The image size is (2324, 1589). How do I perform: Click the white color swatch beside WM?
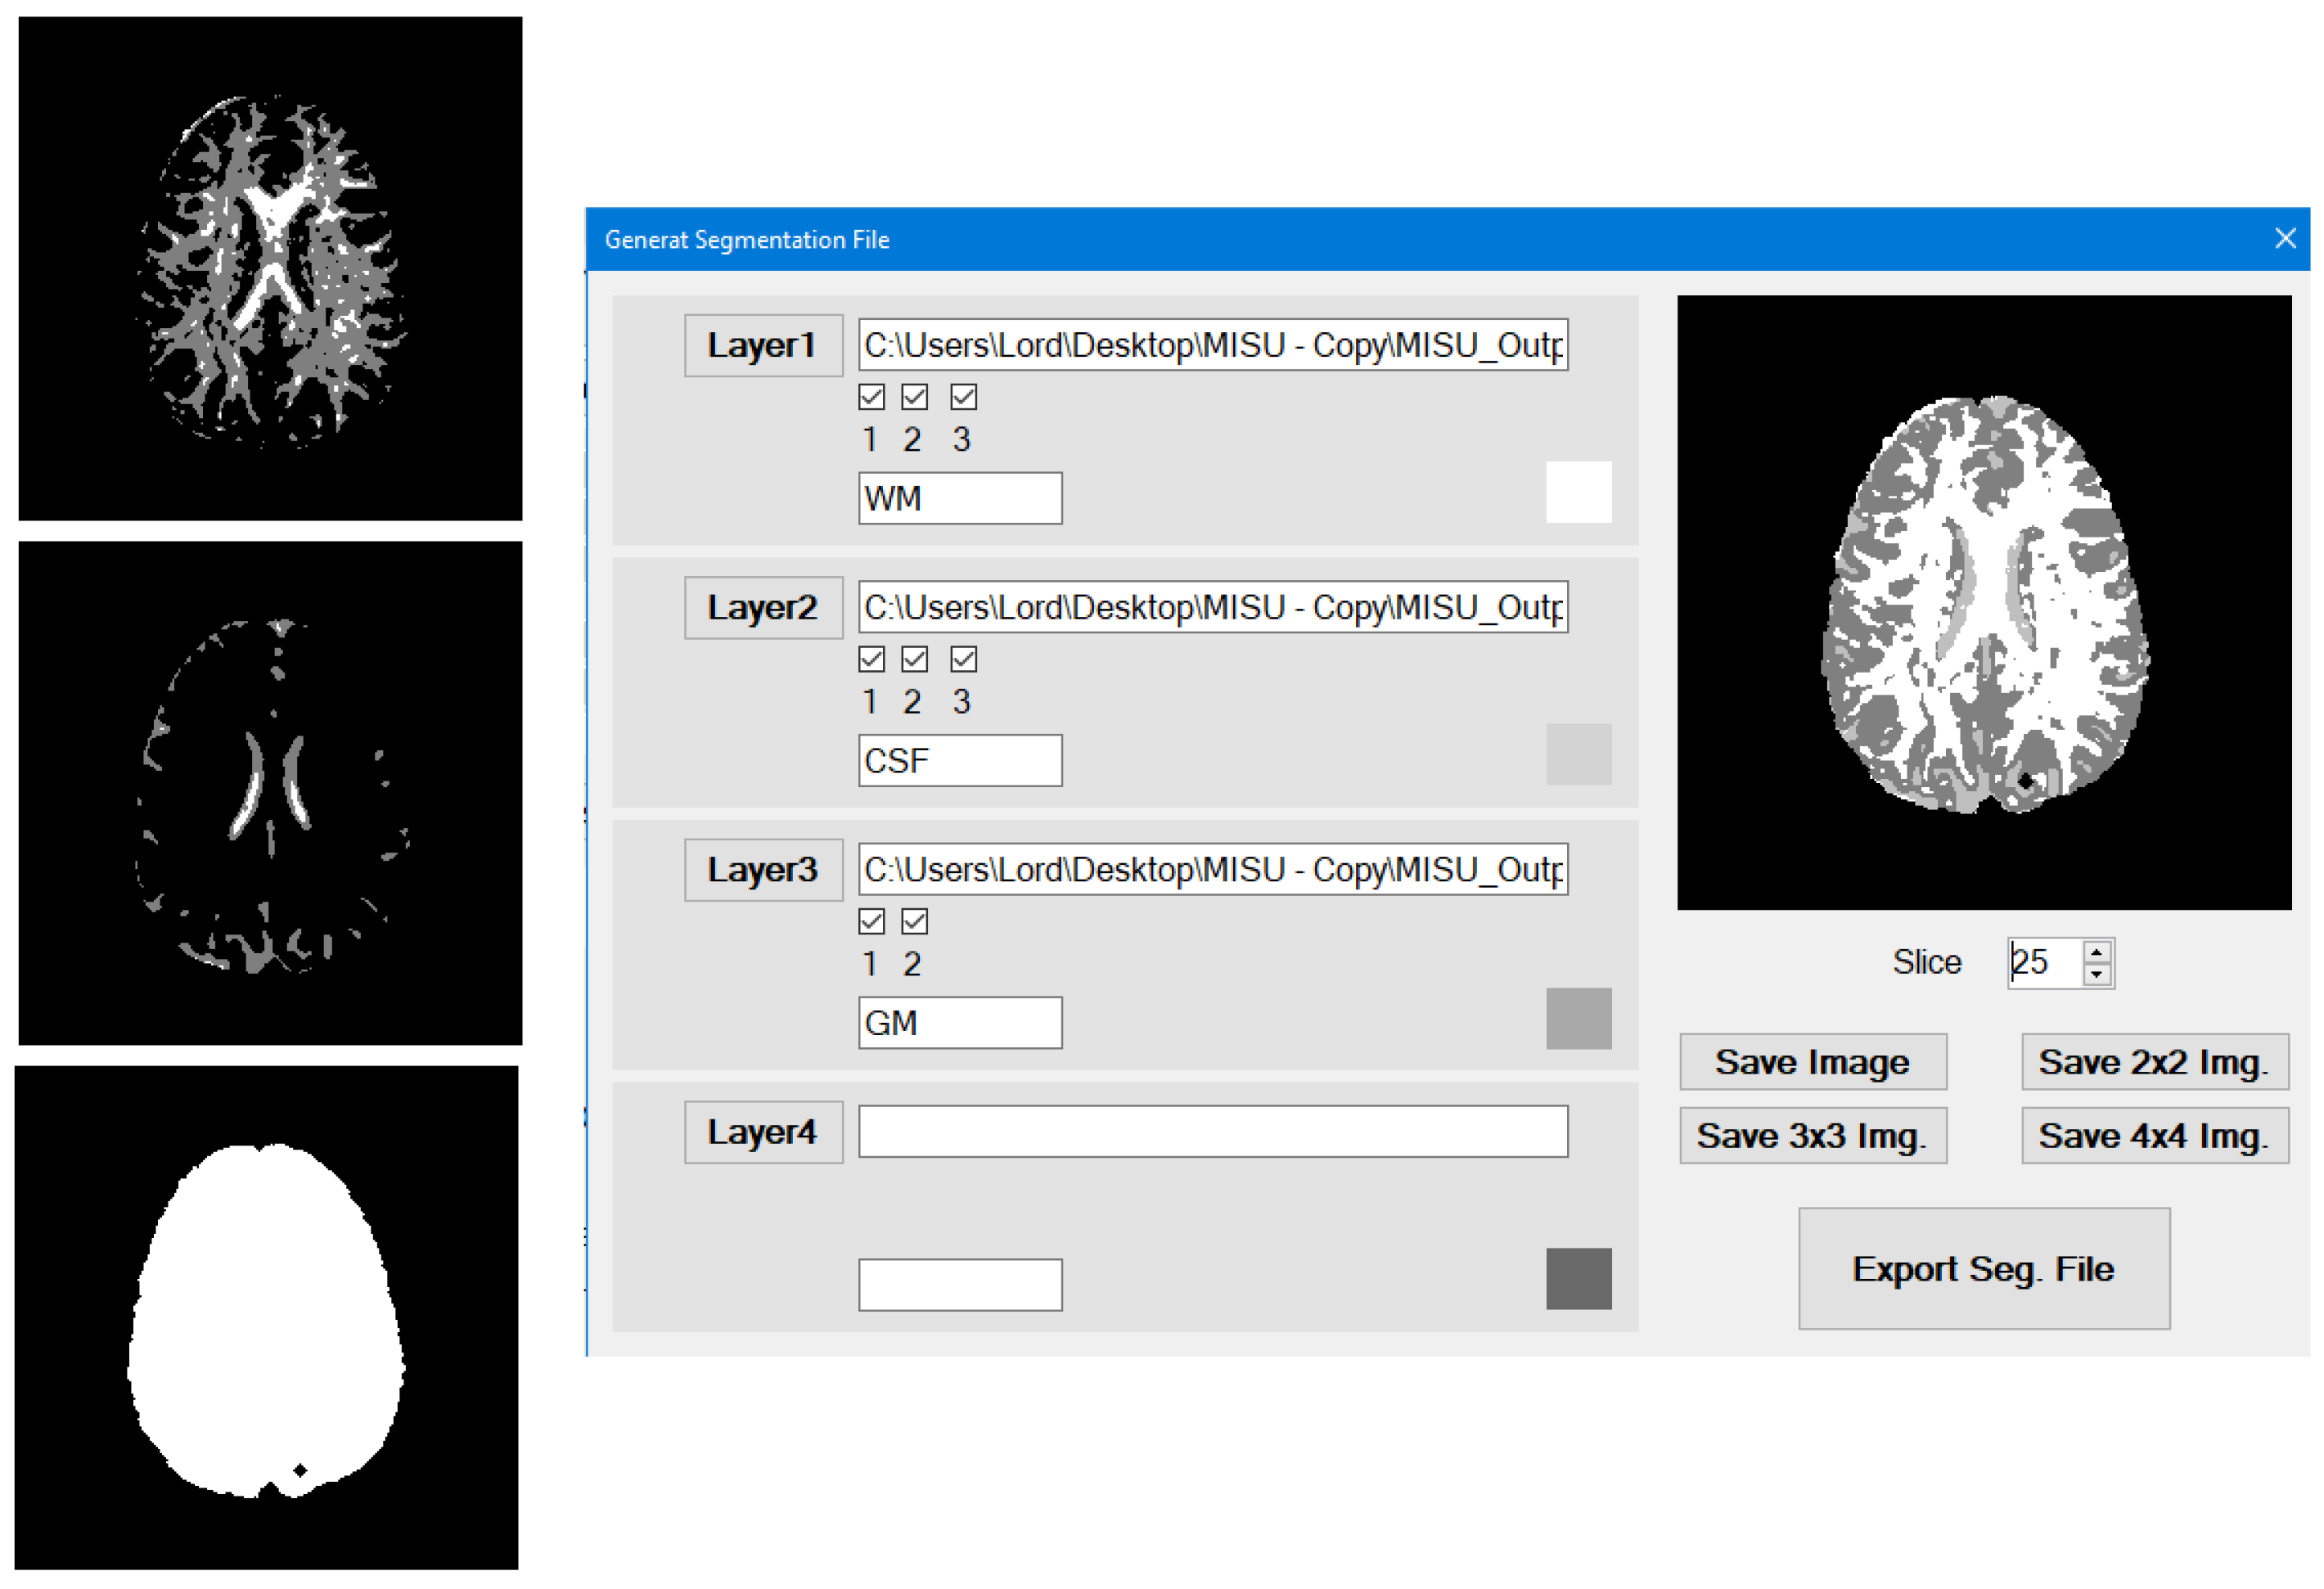click(1579, 493)
